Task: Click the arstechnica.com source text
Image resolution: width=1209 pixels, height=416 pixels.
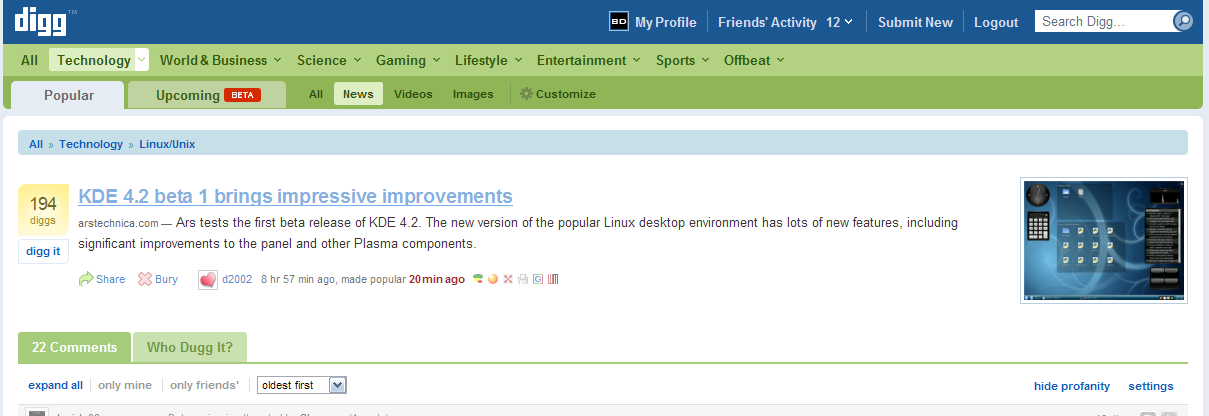Action: click(118, 223)
